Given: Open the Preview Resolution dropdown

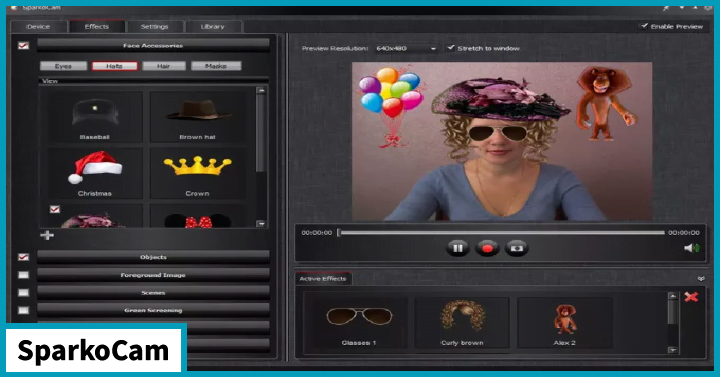Looking at the screenshot, I should [x=405, y=48].
